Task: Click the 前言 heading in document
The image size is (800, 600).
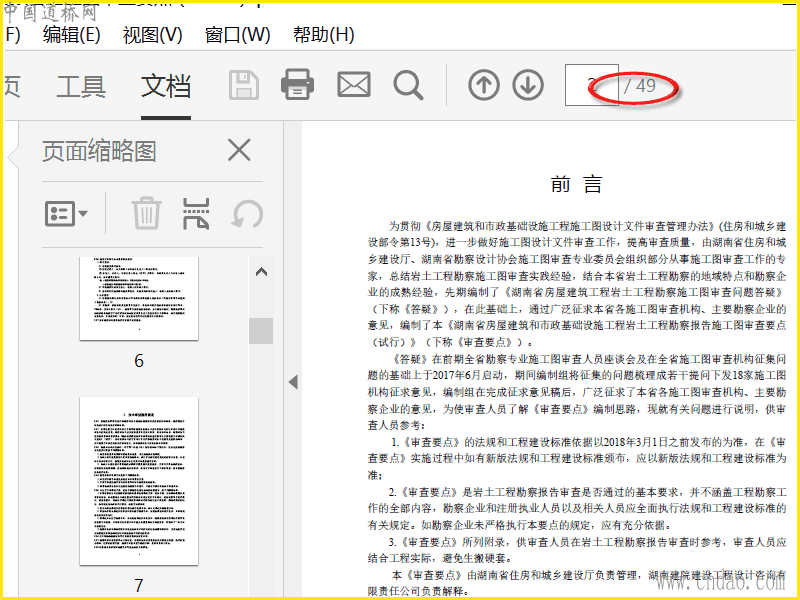Action: (x=577, y=184)
